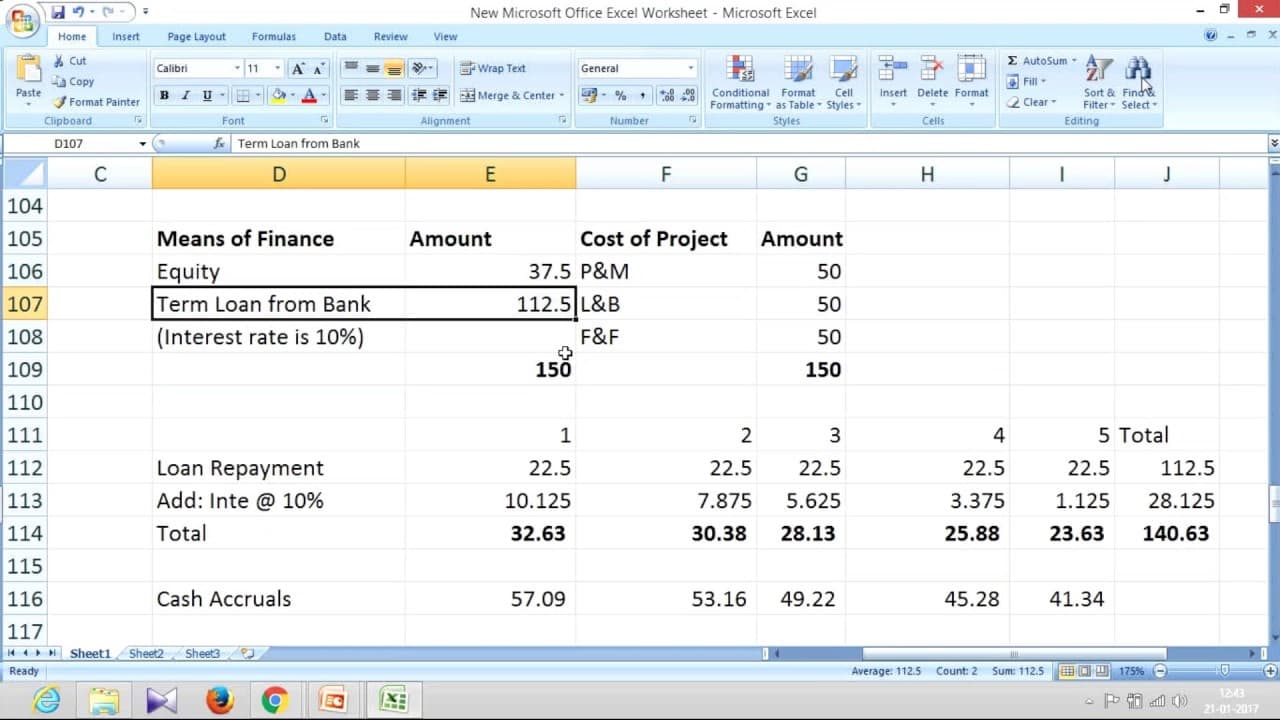Open the Name Box dropdown arrow
The width and height of the screenshot is (1280, 720).
[142, 144]
